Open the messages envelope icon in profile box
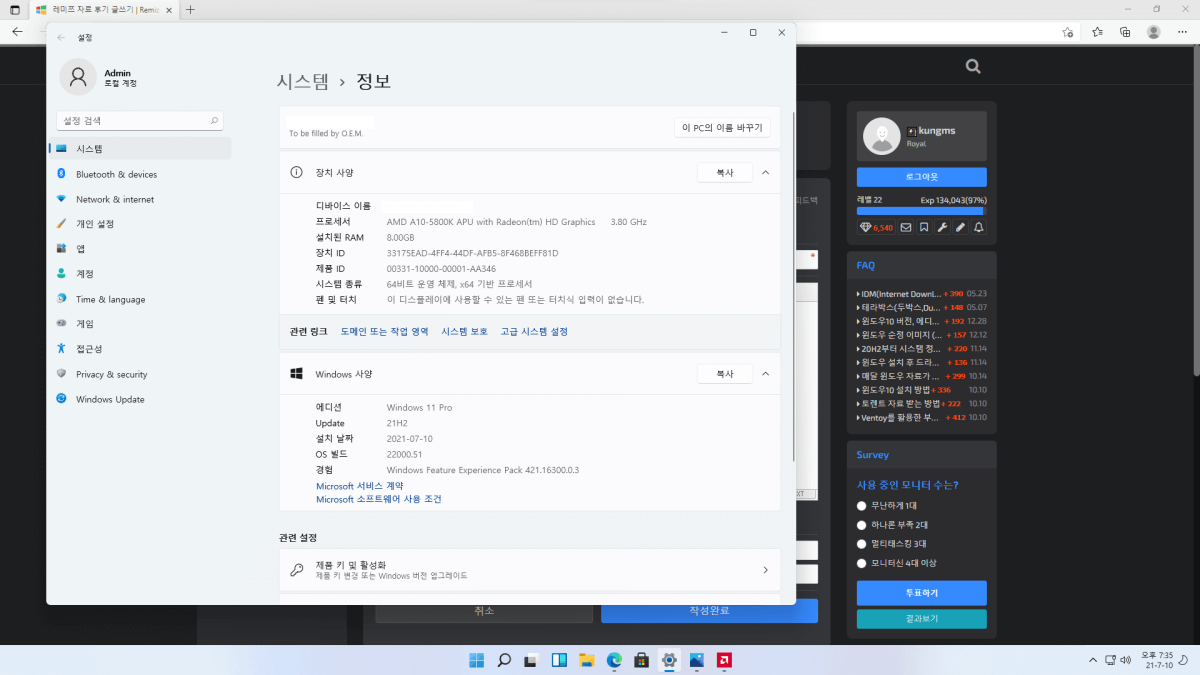1200x675 pixels. click(906, 227)
